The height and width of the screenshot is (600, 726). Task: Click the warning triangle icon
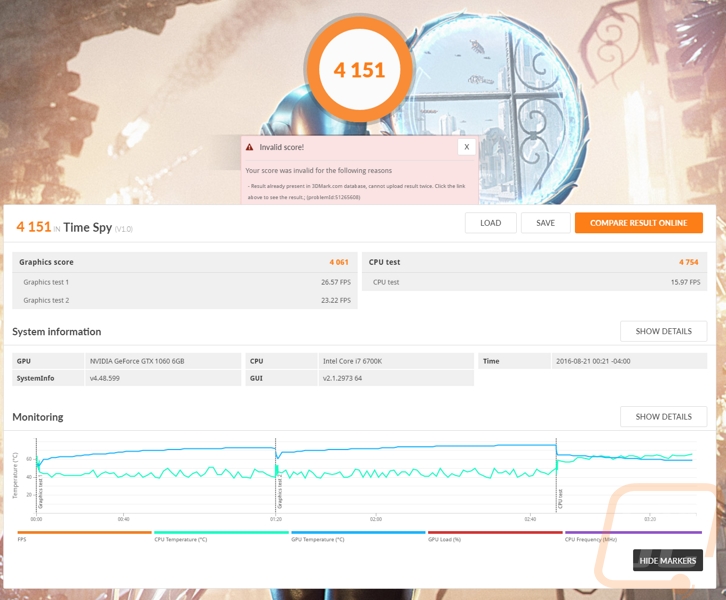coord(250,147)
